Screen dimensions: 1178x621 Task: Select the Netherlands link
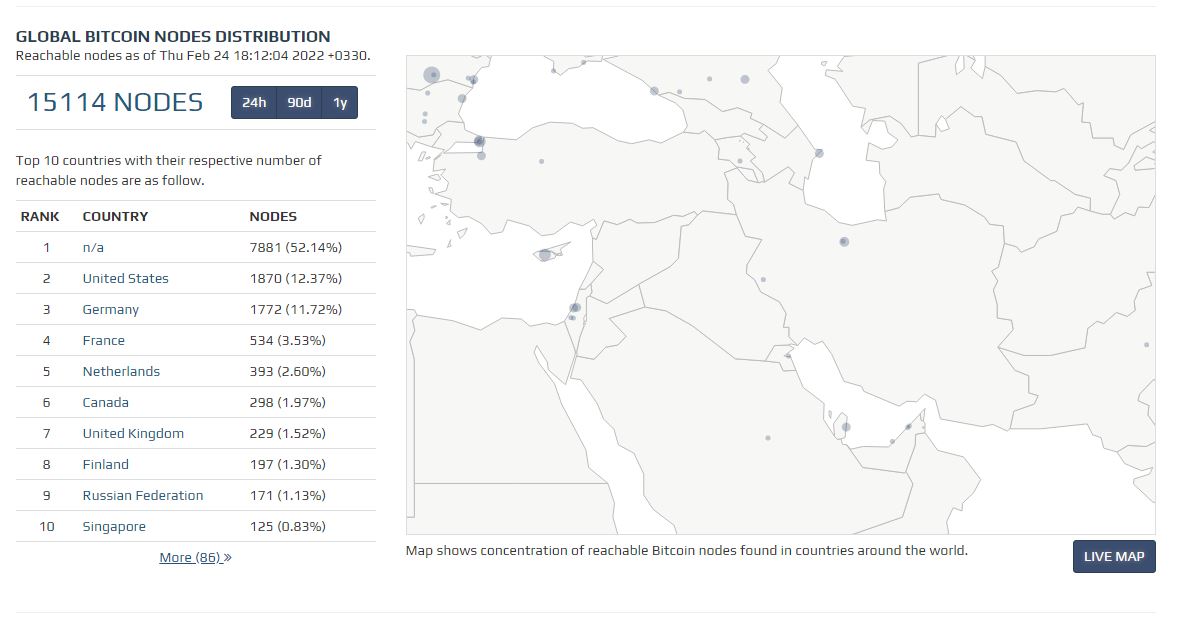(121, 371)
